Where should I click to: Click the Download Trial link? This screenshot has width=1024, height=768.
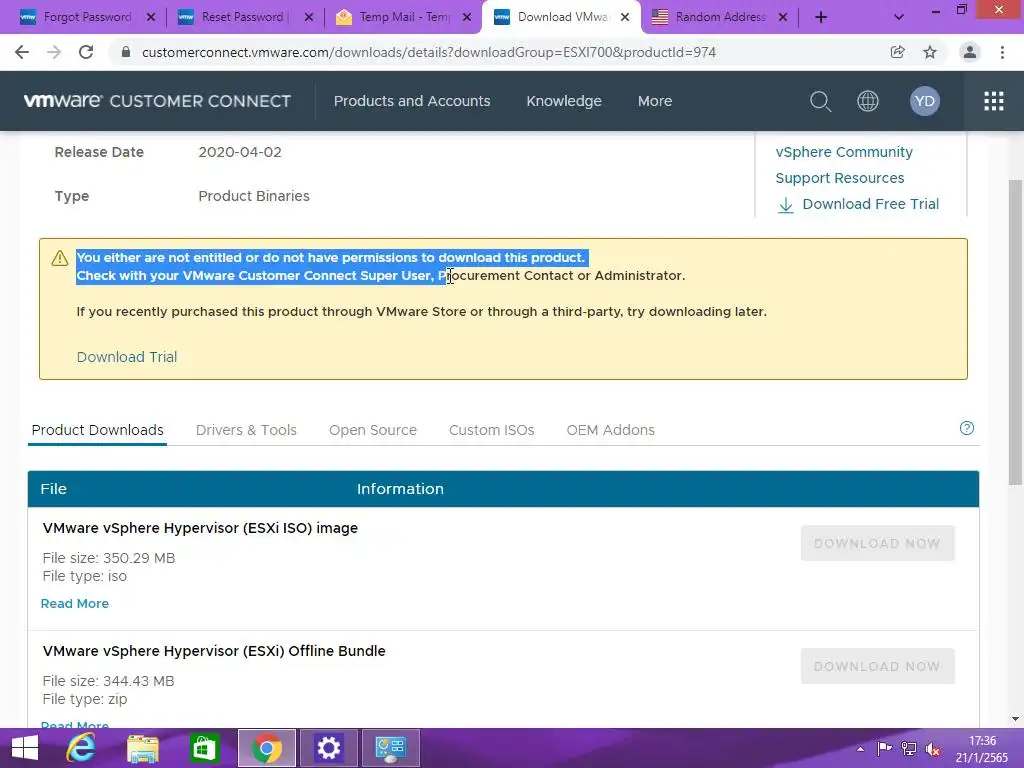[127, 357]
